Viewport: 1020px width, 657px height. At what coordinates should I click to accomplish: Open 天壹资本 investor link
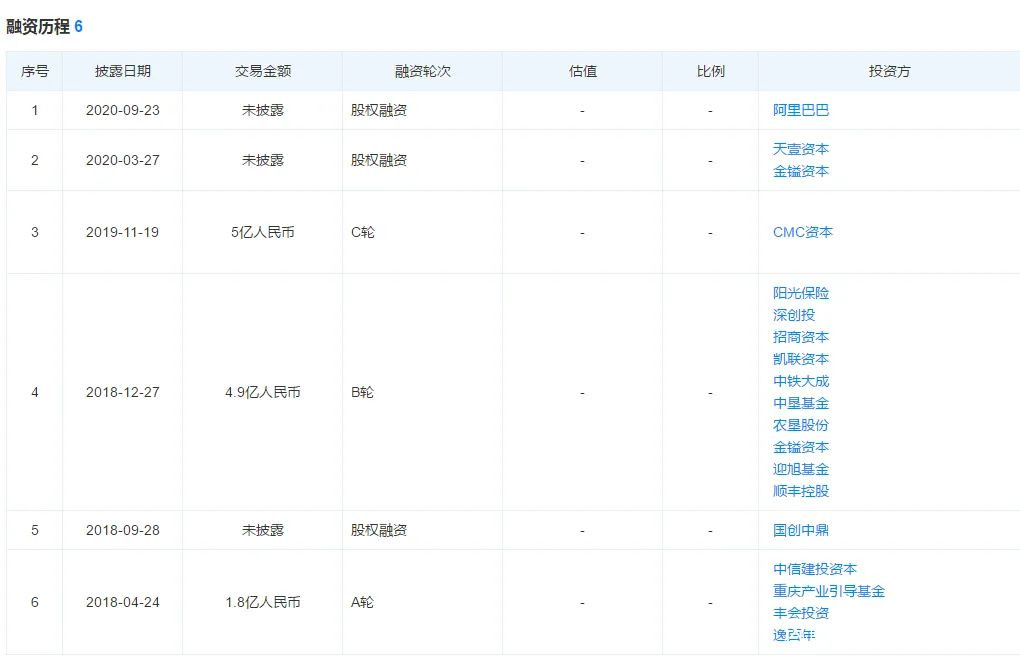pyautogui.click(x=801, y=149)
